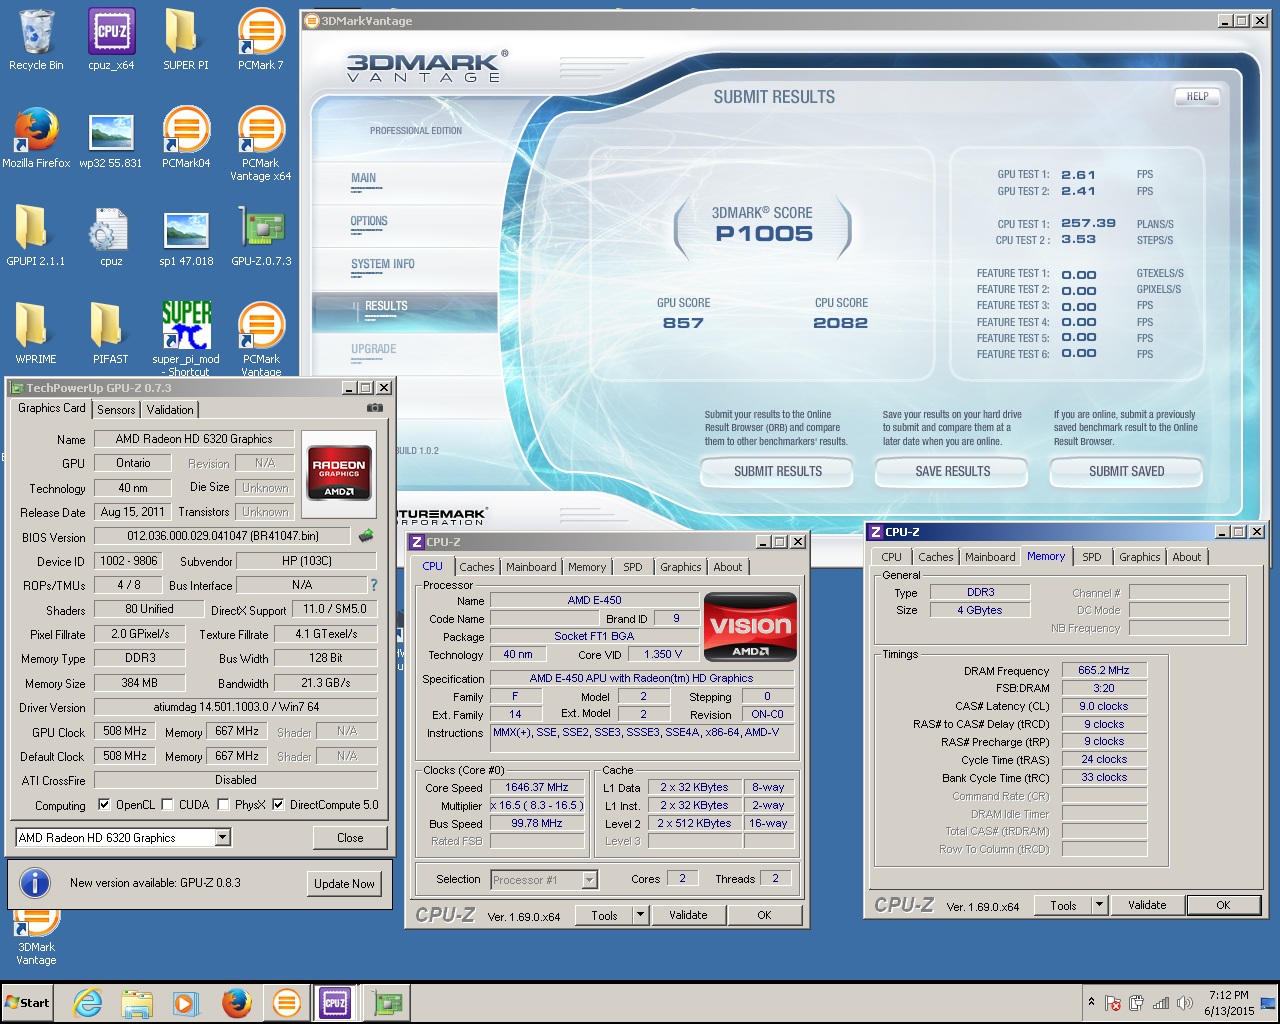The height and width of the screenshot is (1024, 1280).
Task: Open the Processor #1 selection dropdown
Action: pyautogui.click(x=589, y=880)
